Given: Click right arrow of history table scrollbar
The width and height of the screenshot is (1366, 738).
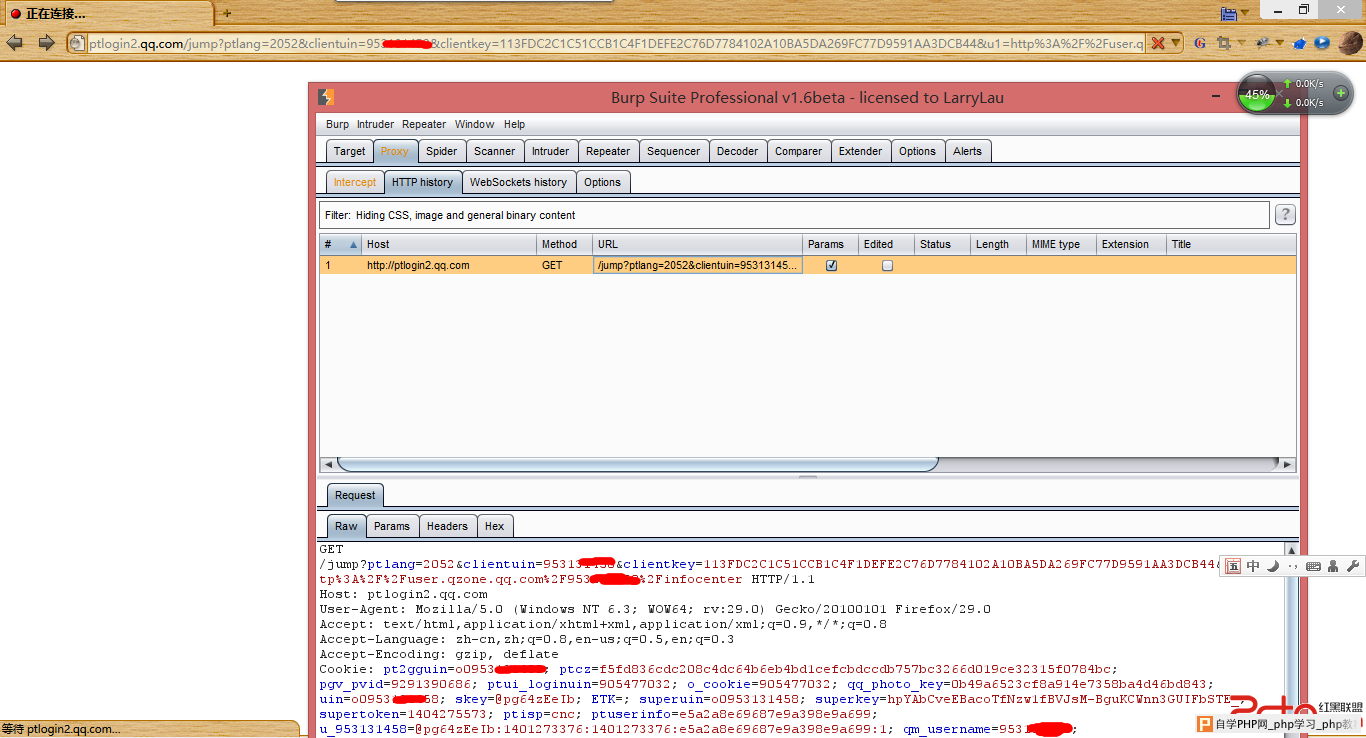Looking at the screenshot, I should tap(1288, 464).
